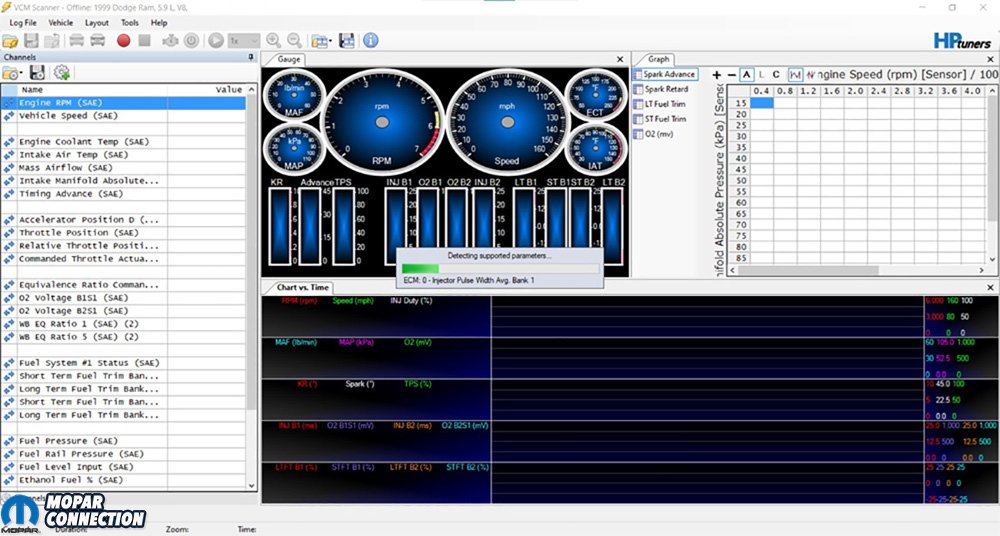This screenshot has height=536, width=1000.
Task: Click the add channel gear icon
Action: point(61,73)
